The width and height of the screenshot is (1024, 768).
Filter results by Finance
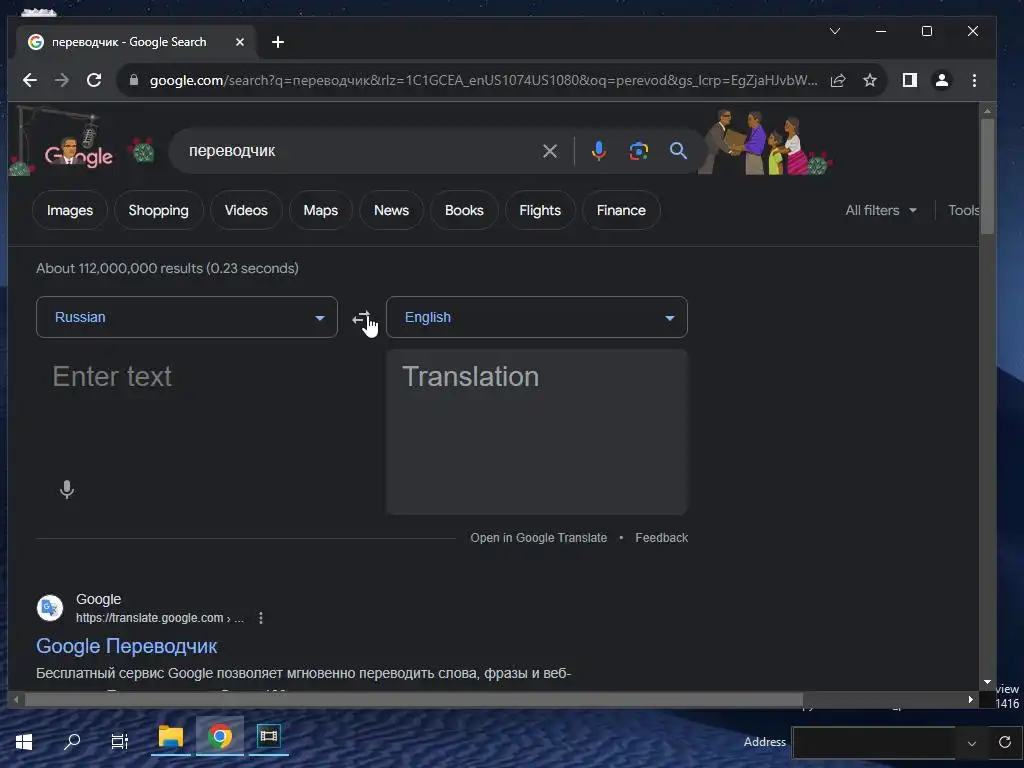pyautogui.click(x=621, y=210)
